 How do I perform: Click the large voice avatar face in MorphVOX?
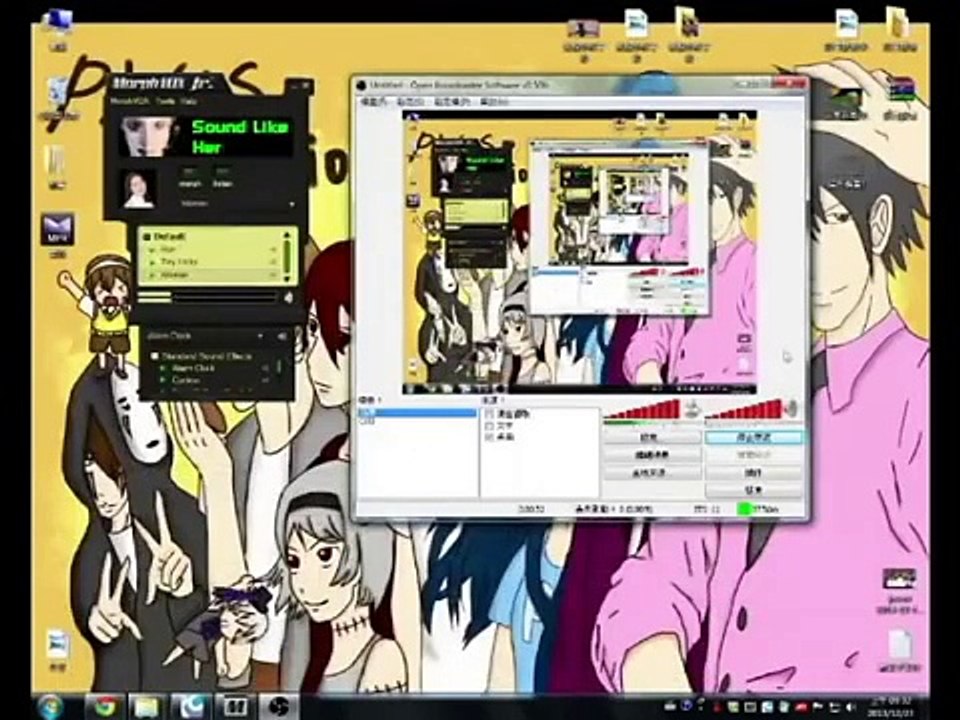[147, 136]
